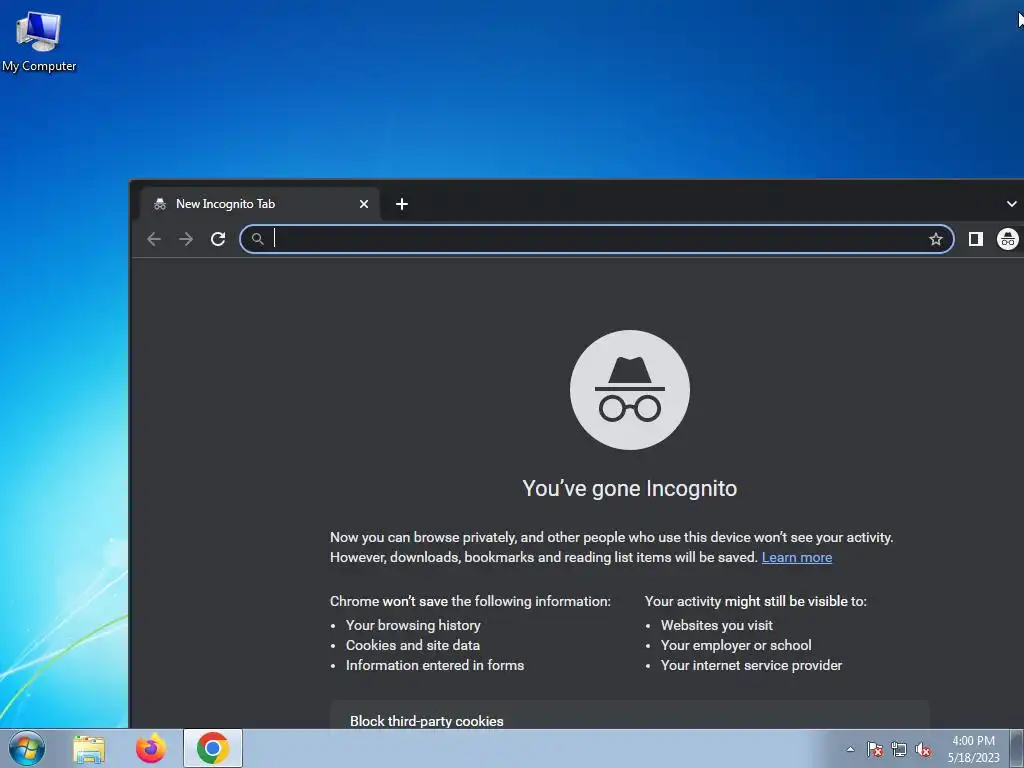The image size is (1024, 768).
Task: Expand the tab search chevron
Action: (1012, 204)
